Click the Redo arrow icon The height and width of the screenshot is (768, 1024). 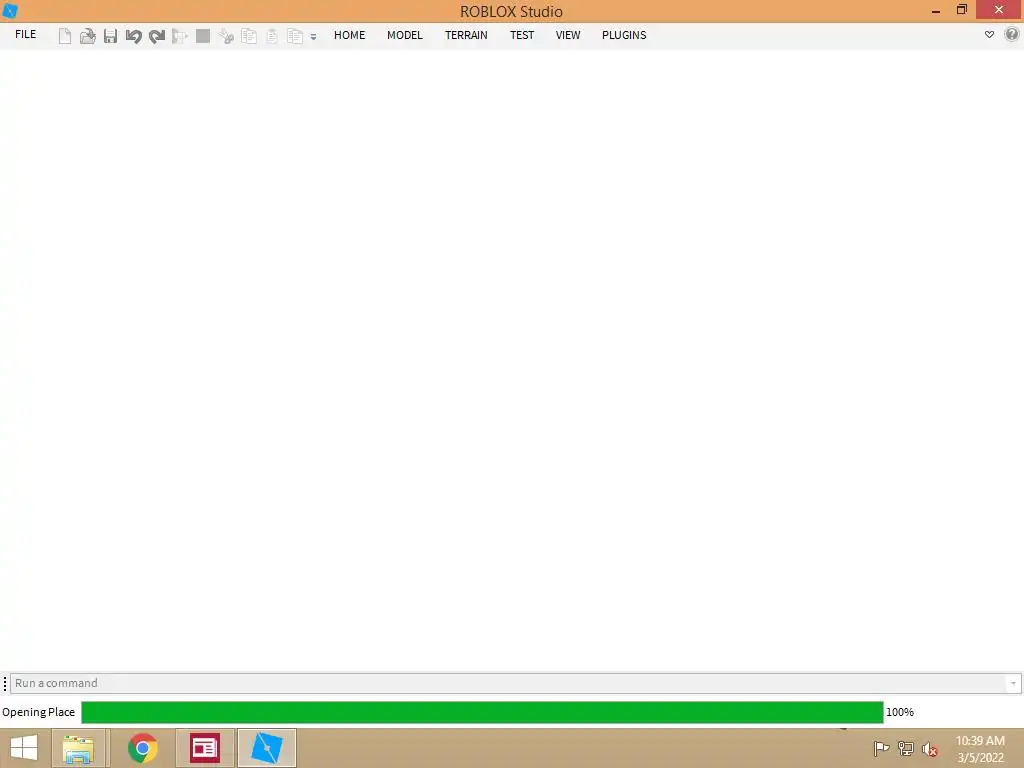[157, 36]
